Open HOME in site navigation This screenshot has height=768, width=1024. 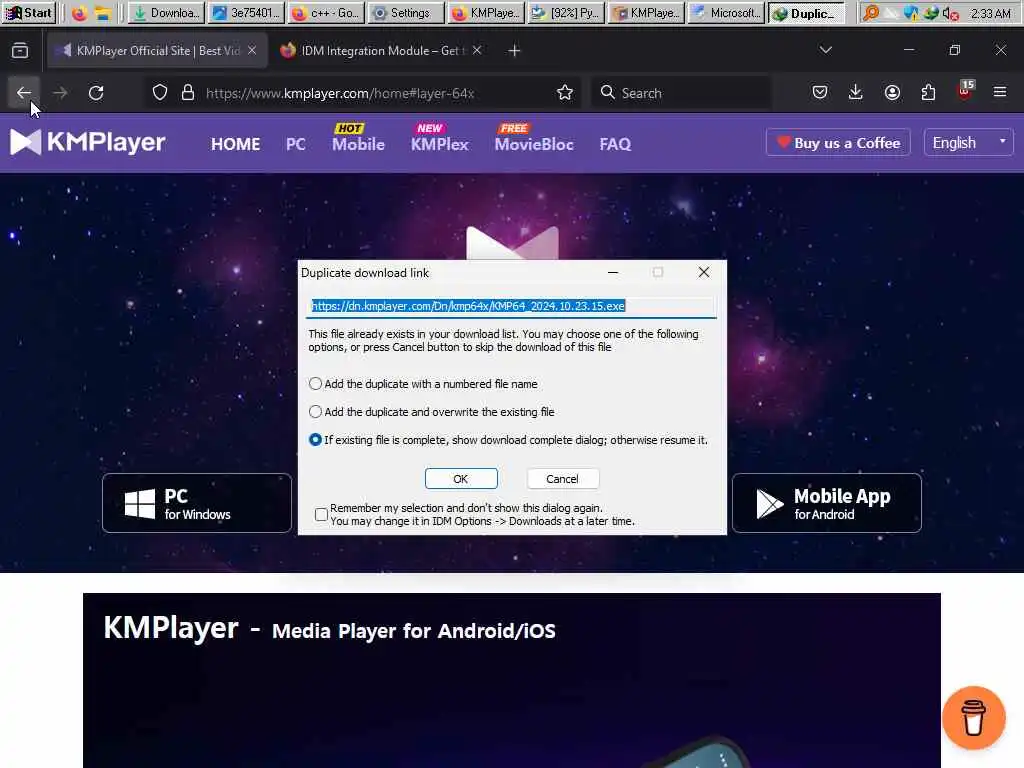(236, 144)
